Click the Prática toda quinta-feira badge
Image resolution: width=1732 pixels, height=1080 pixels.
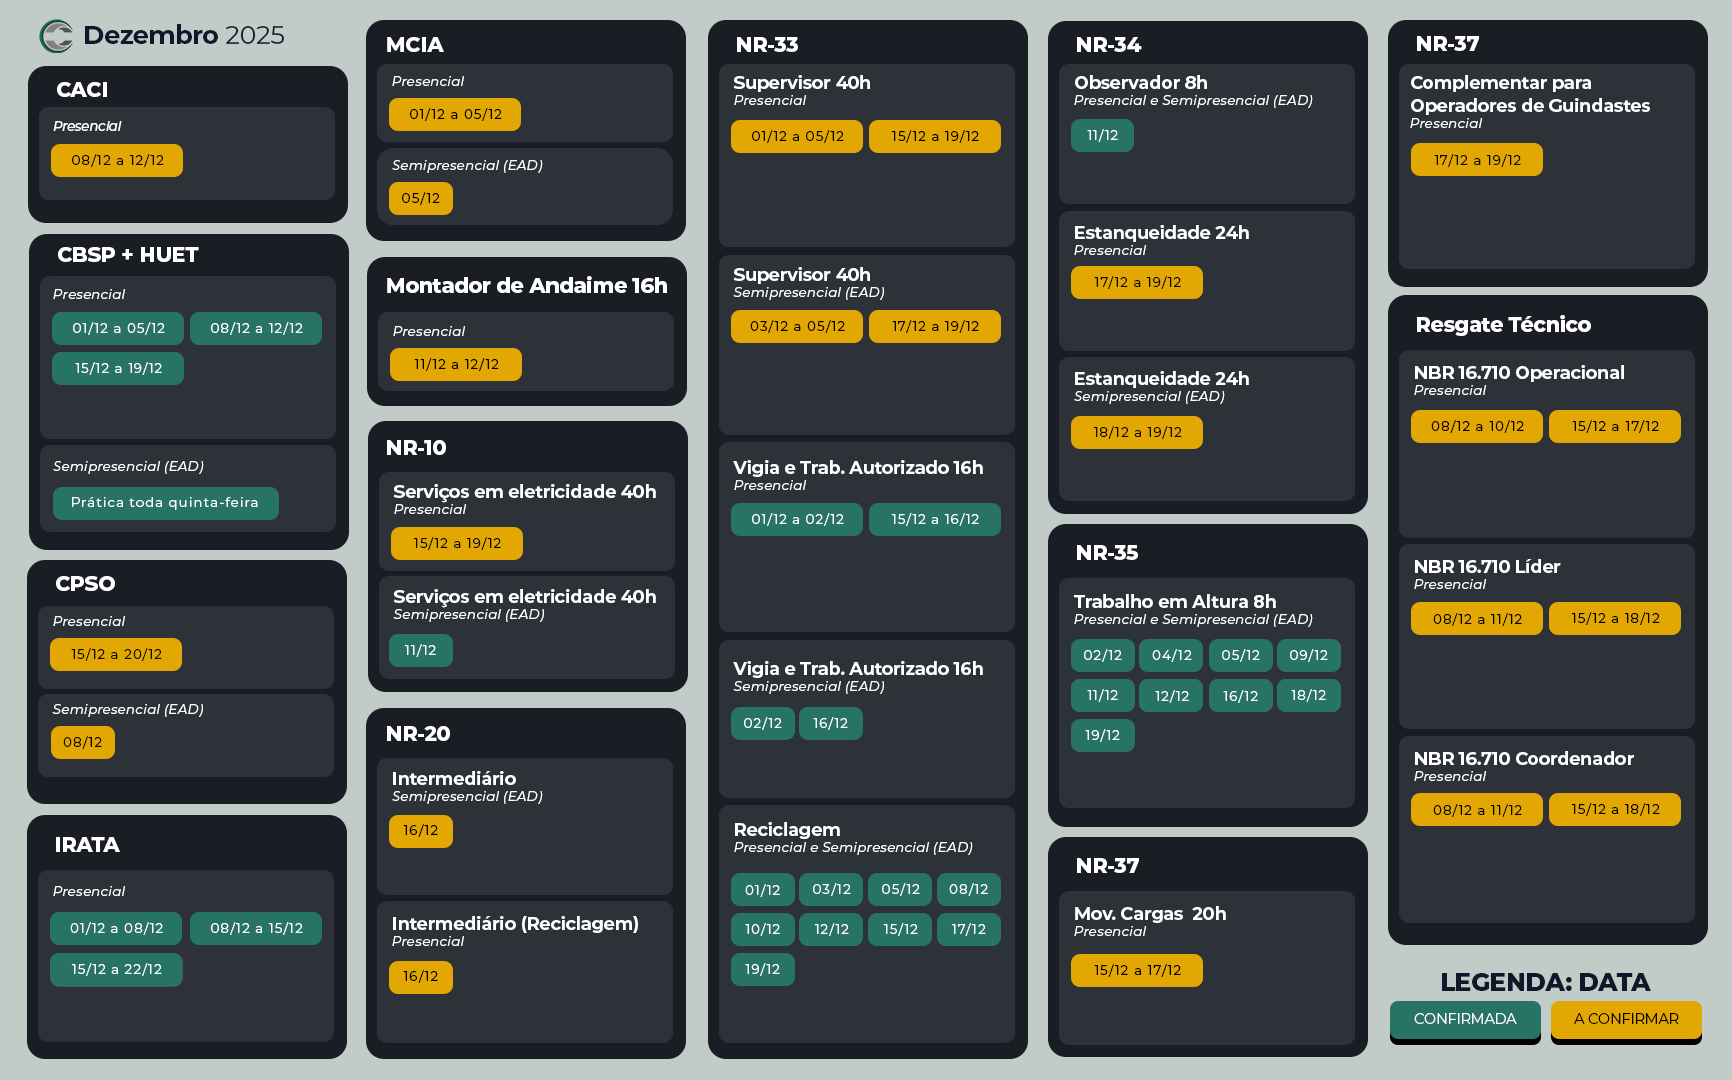pyautogui.click(x=165, y=503)
